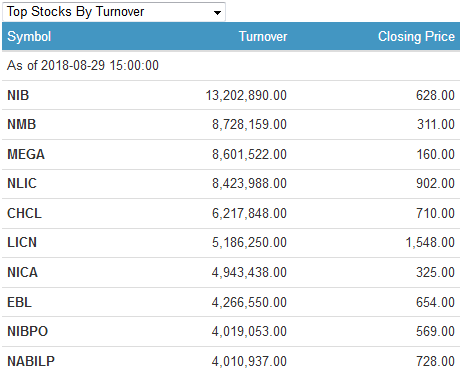The height and width of the screenshot is (375, 464).
Task: Open the LICN stock link
Action: pos(22,242)
